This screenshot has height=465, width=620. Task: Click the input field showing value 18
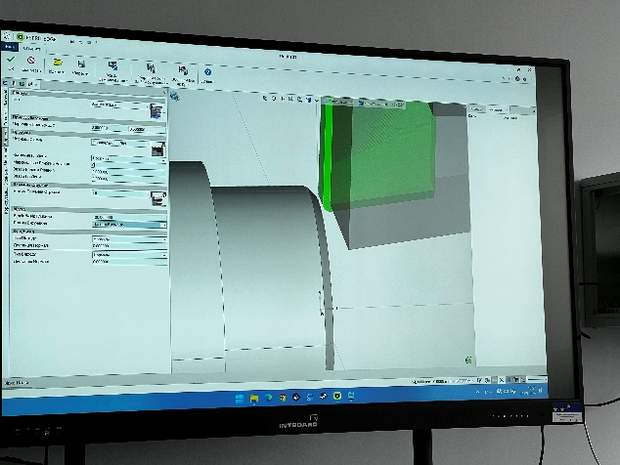(121, 193)
